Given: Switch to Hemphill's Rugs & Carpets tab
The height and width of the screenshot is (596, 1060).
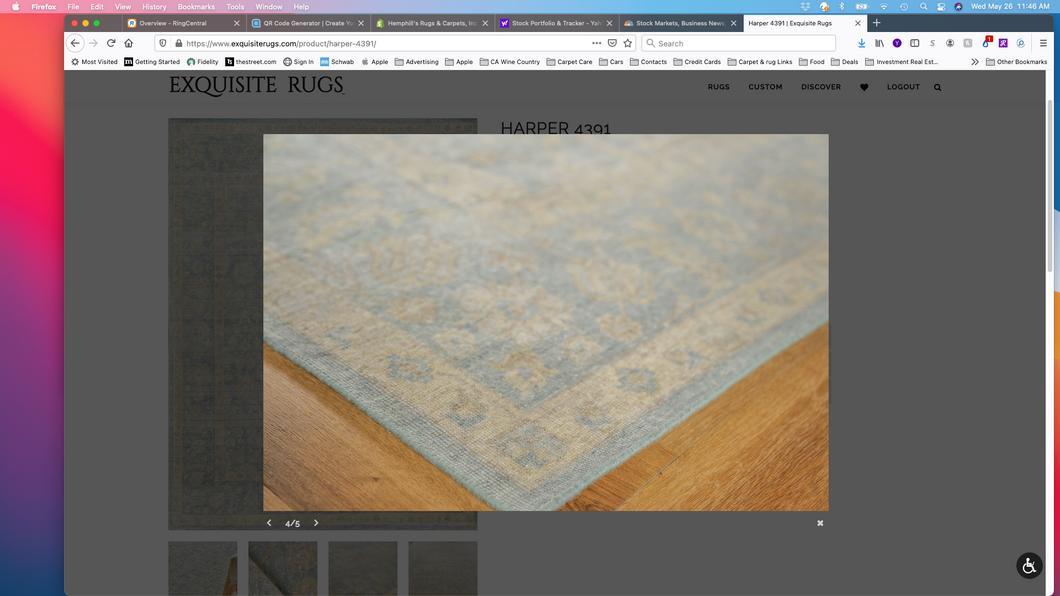Looking at the screenshot, I should point(431,23).
